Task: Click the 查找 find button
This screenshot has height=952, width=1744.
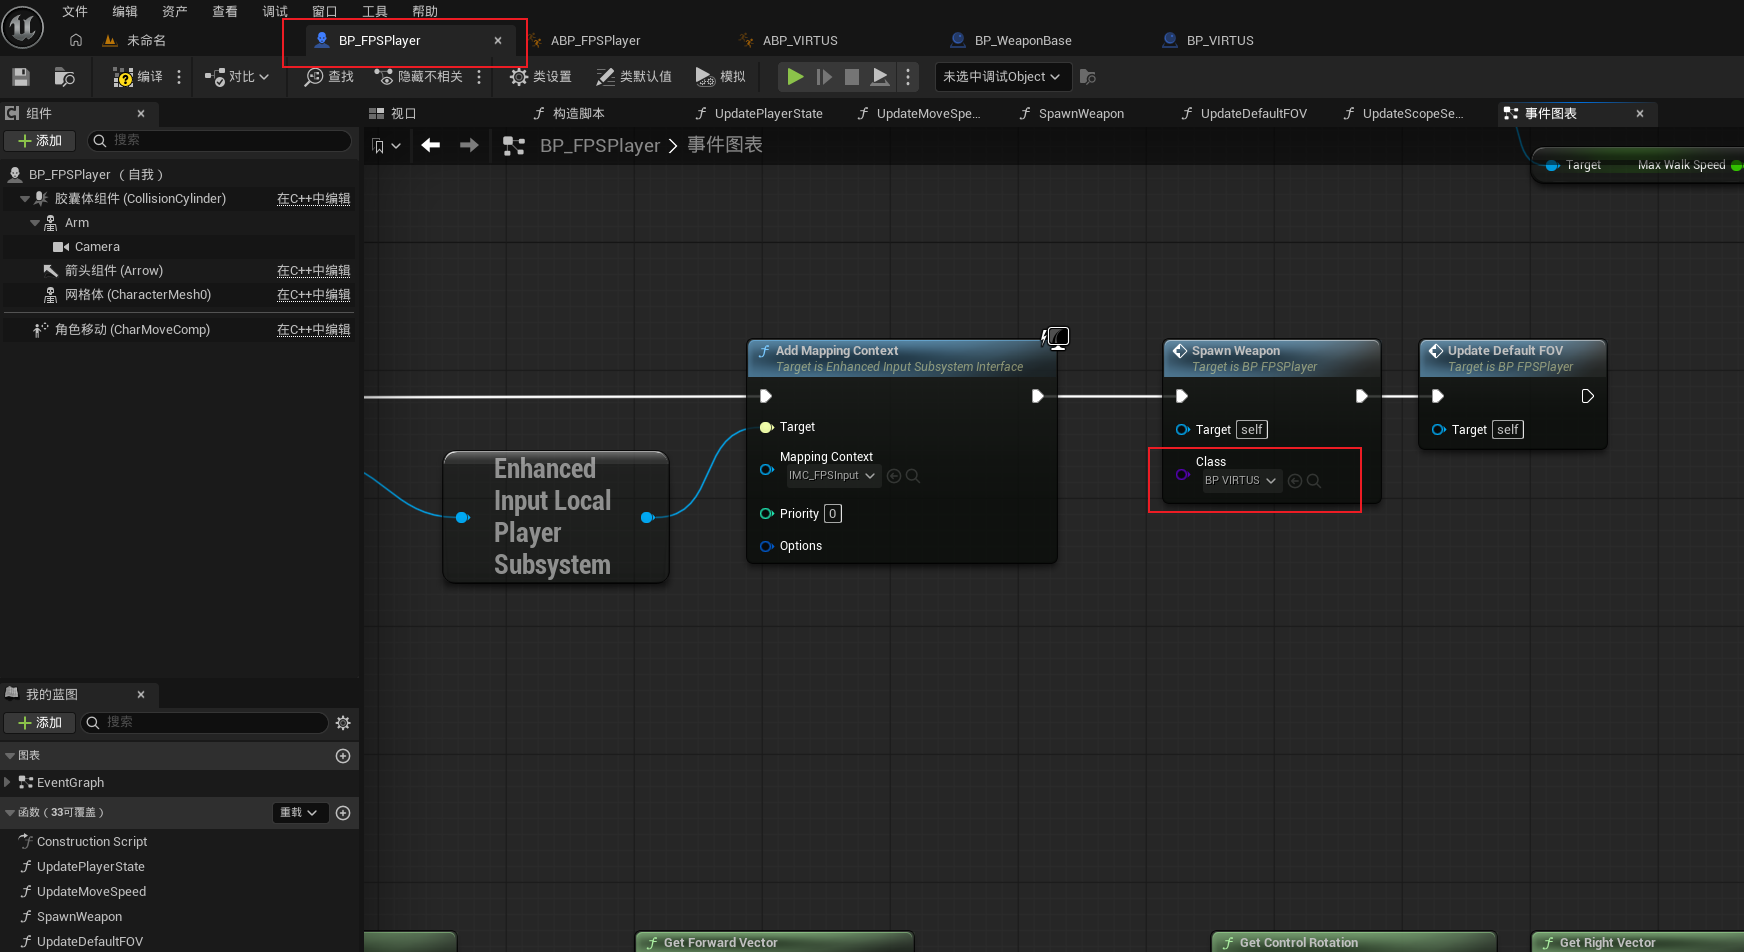Action: point(329,77)
